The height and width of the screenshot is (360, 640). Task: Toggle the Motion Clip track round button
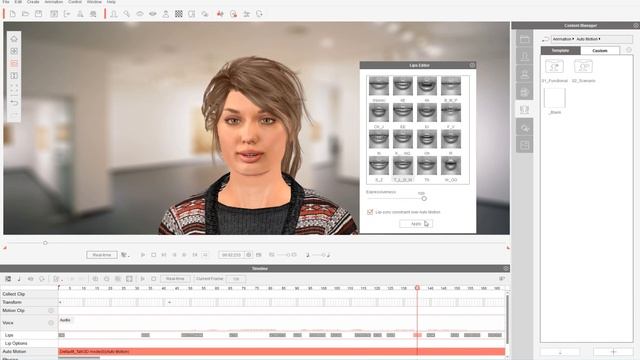coord(51,311)
